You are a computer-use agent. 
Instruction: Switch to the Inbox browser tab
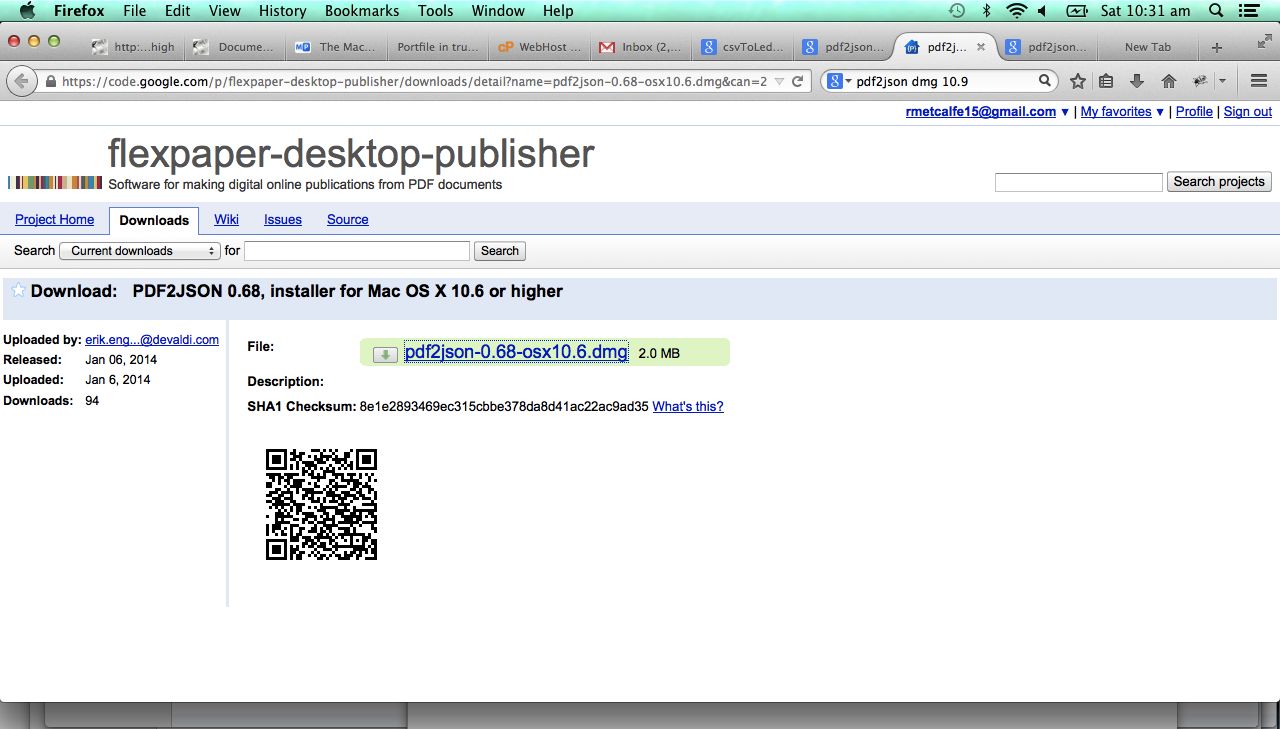640,47
